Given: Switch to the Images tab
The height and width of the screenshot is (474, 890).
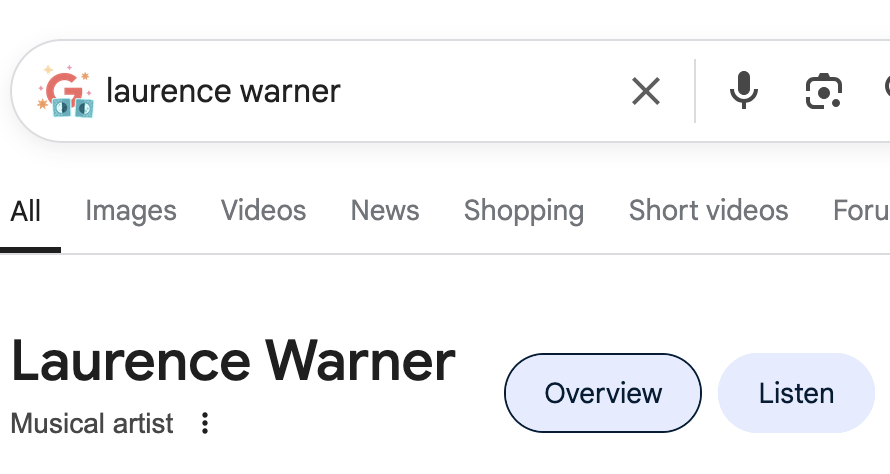Looking at the screenshot, I should (131, 211).
